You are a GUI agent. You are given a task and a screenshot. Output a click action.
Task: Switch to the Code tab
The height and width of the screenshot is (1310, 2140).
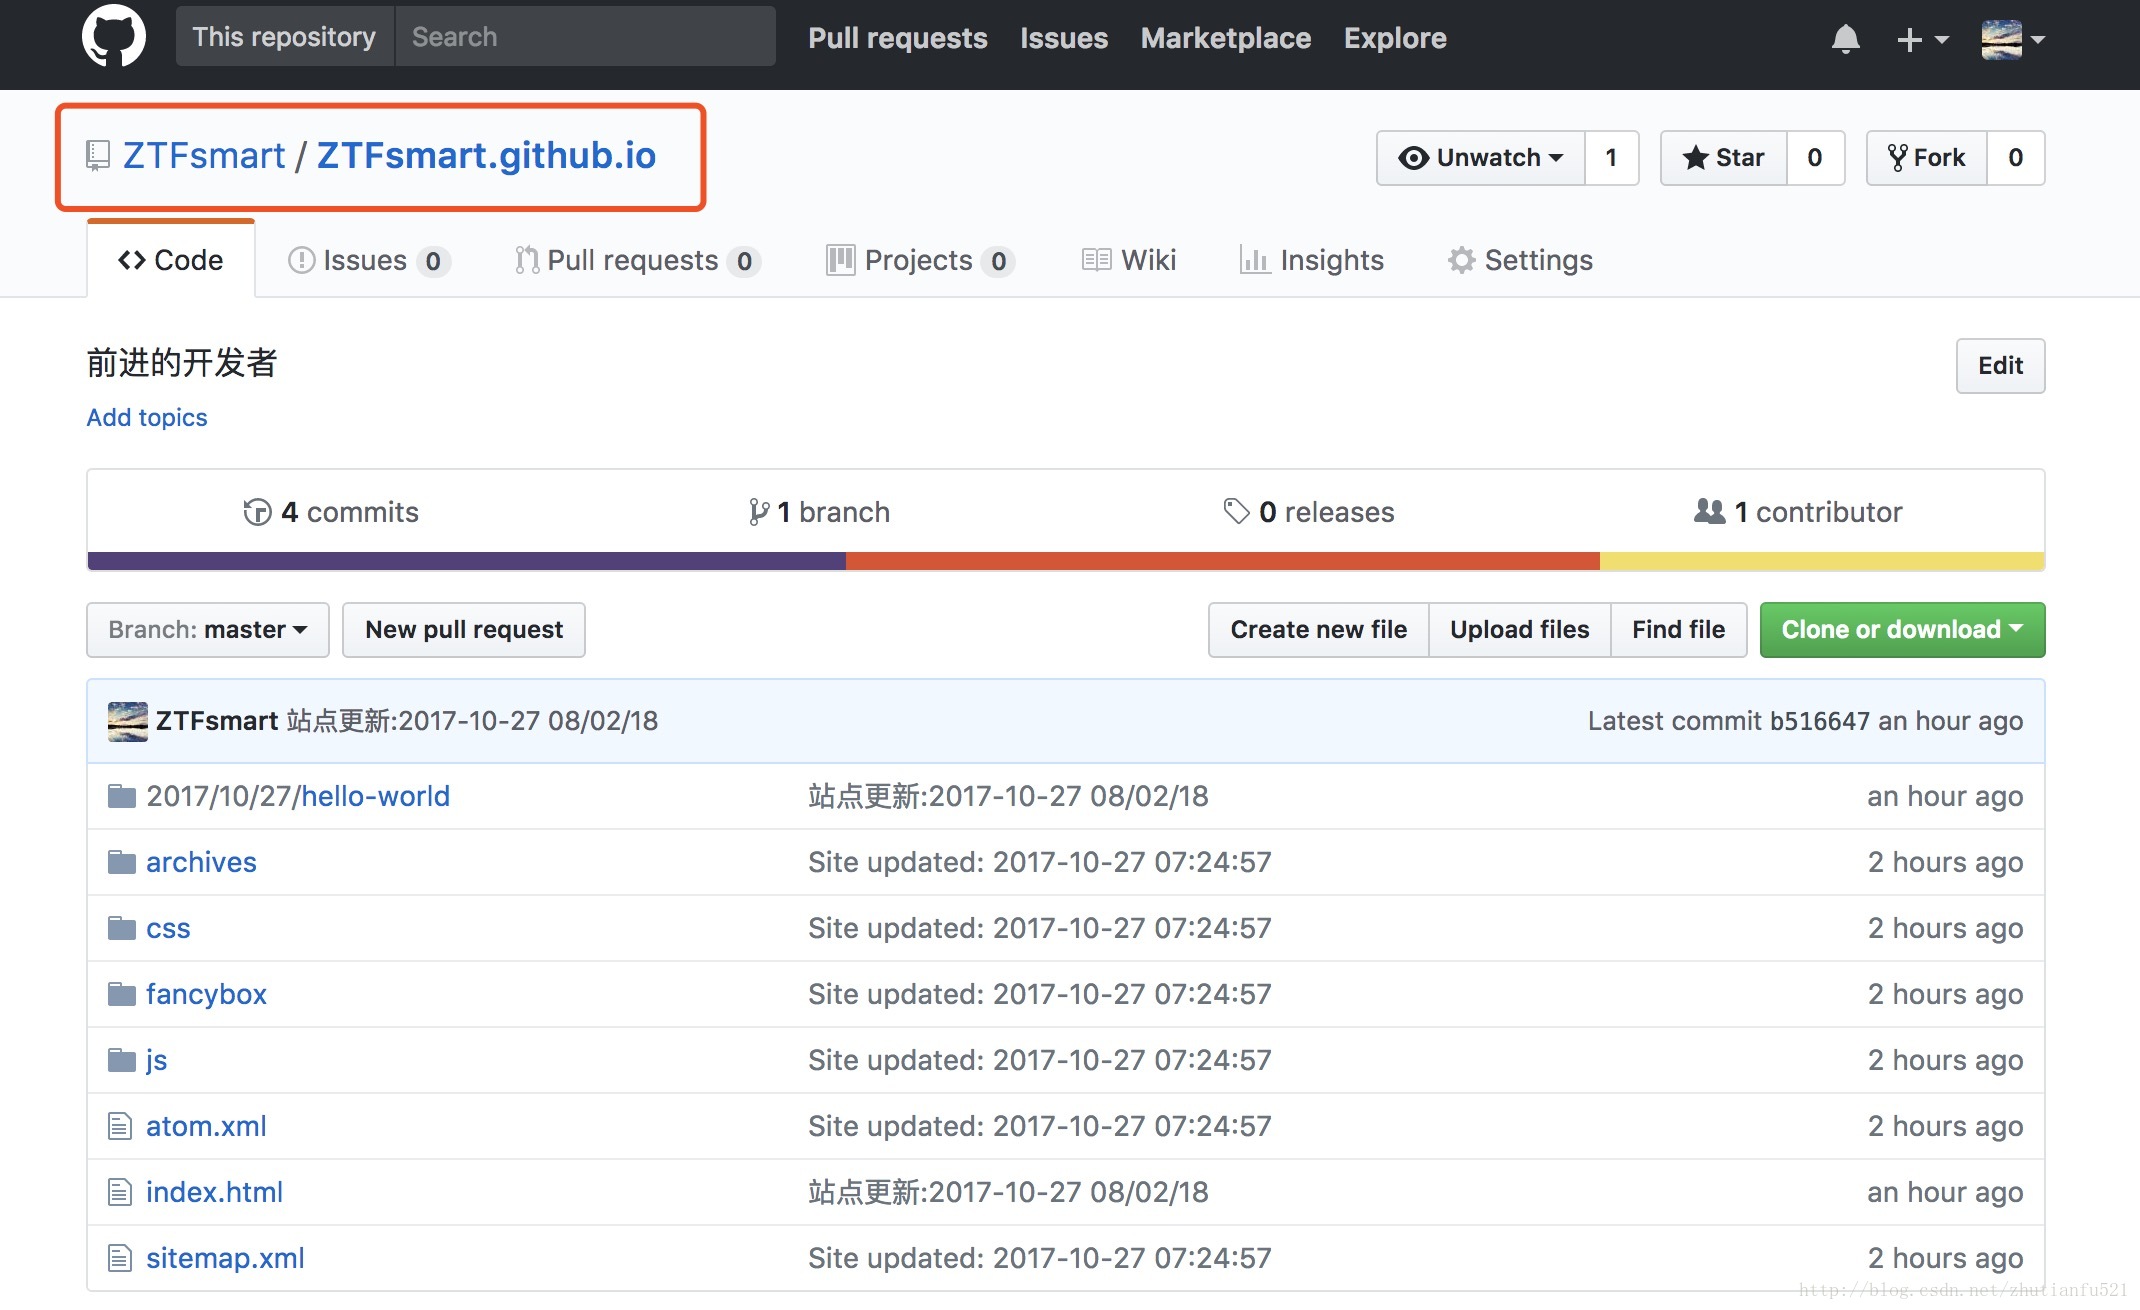pyautogui.click(x=171, y=260)
